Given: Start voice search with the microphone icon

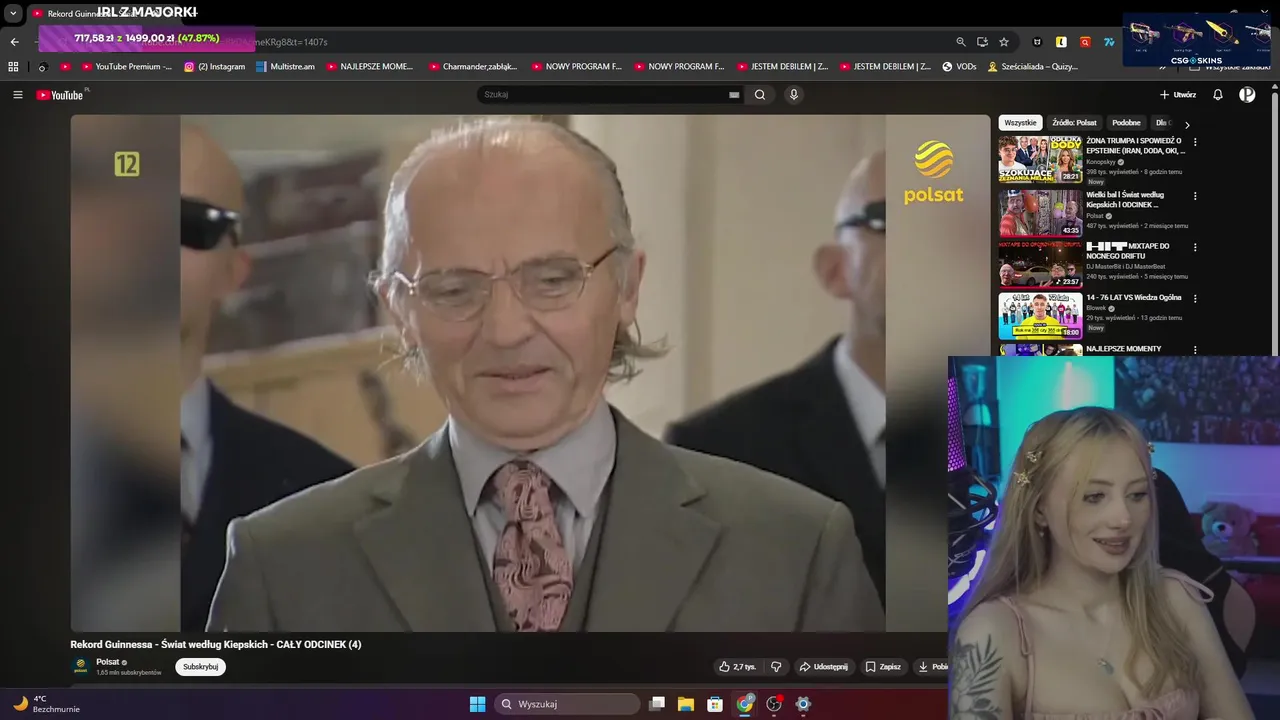Looking at the screenshot, I should click(x=794, y=95).
